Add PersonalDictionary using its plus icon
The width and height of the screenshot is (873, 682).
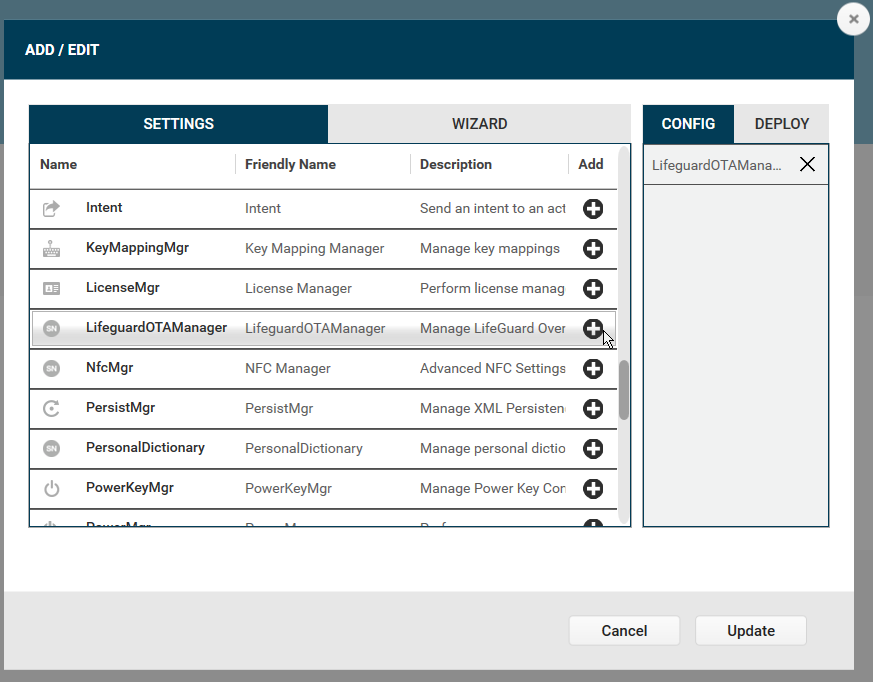click(593, 448)
